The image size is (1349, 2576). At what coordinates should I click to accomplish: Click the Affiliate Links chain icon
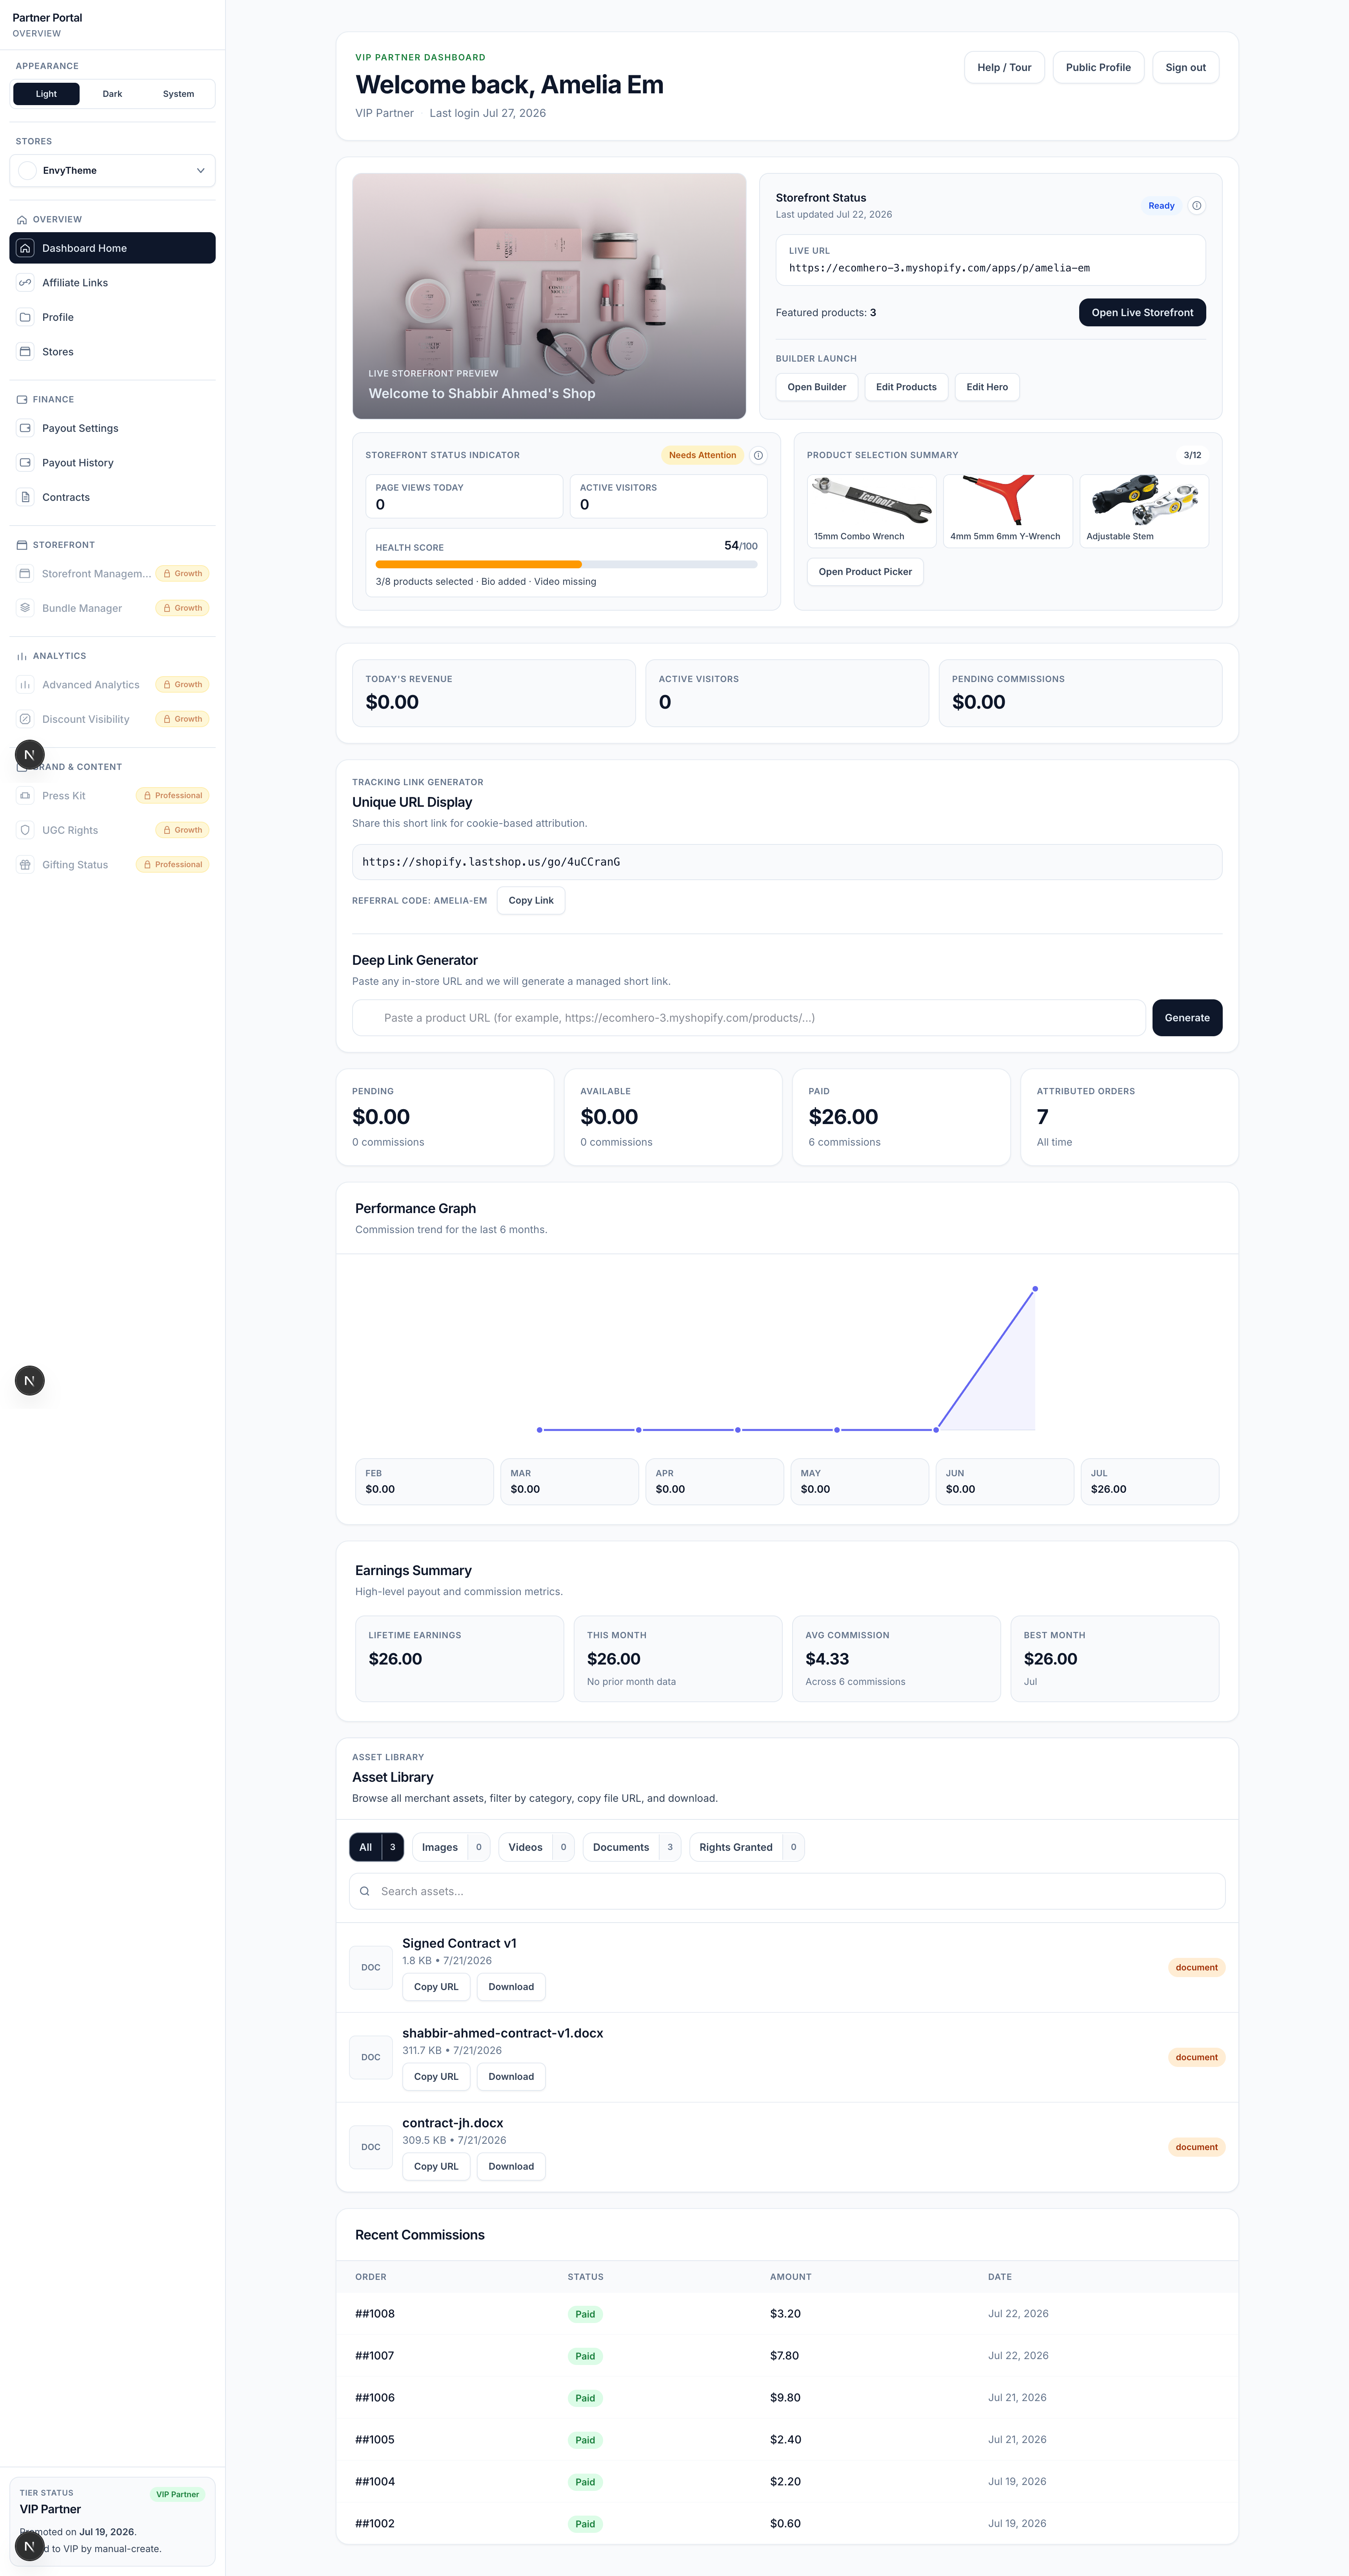(26, 283)
